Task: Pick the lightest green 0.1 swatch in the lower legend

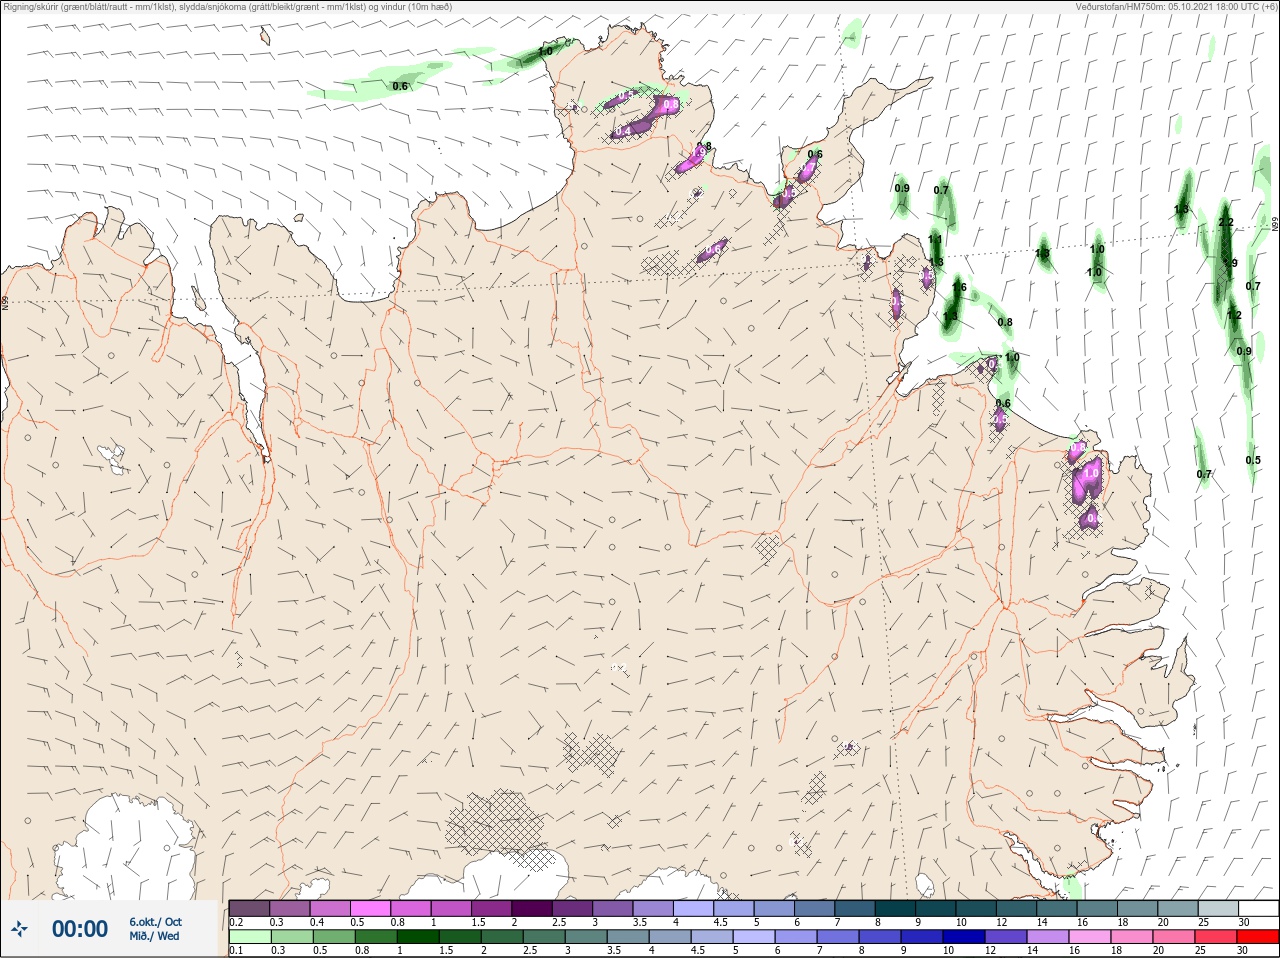Action: (249, 937)
